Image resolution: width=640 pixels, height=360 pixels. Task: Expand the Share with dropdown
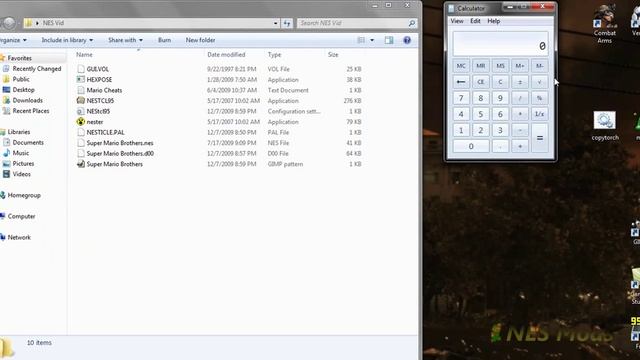pyautogui.click(x=125, y=40)
